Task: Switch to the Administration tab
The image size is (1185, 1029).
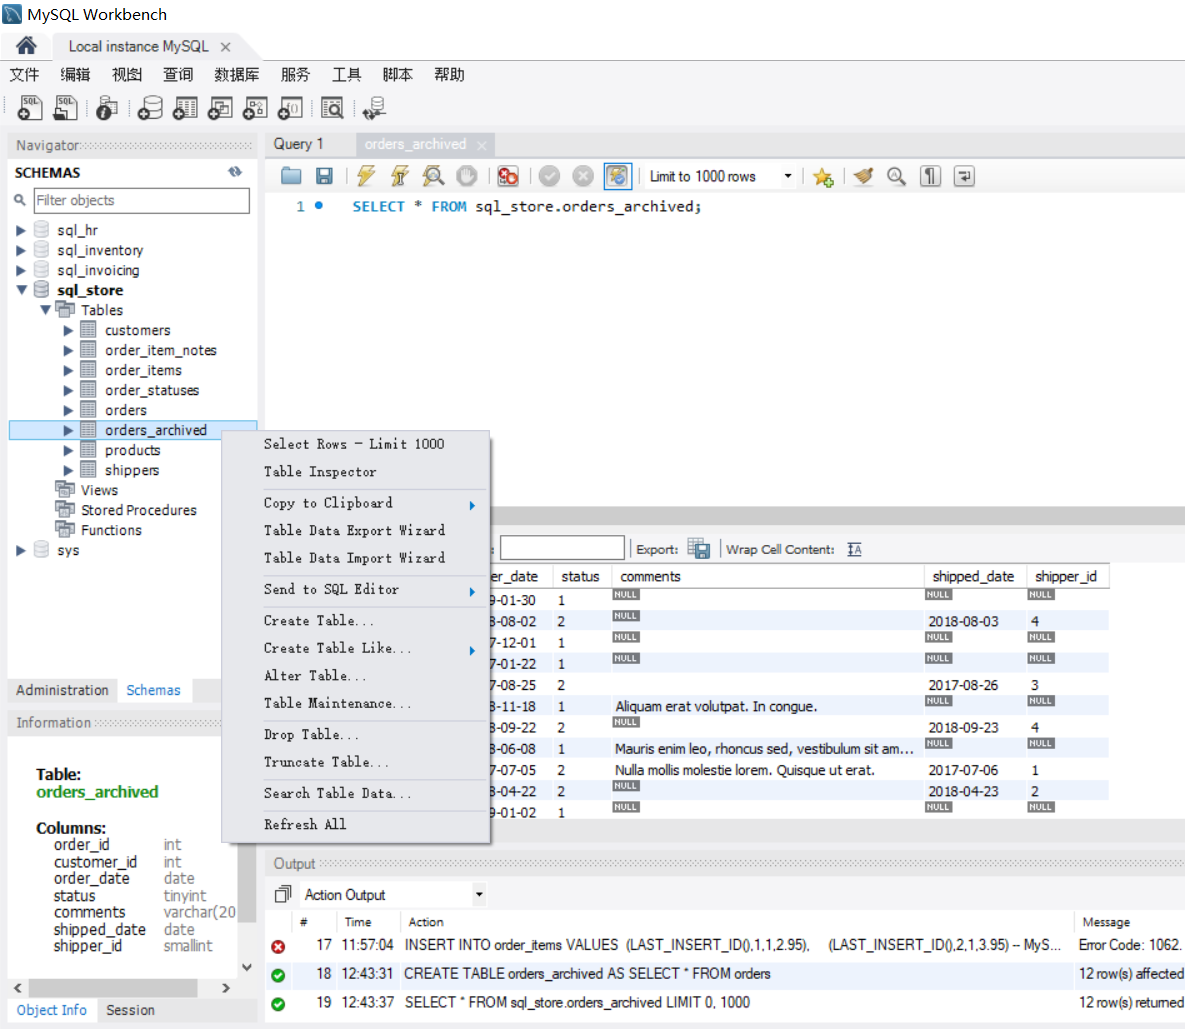Action: tap(62, 690)
